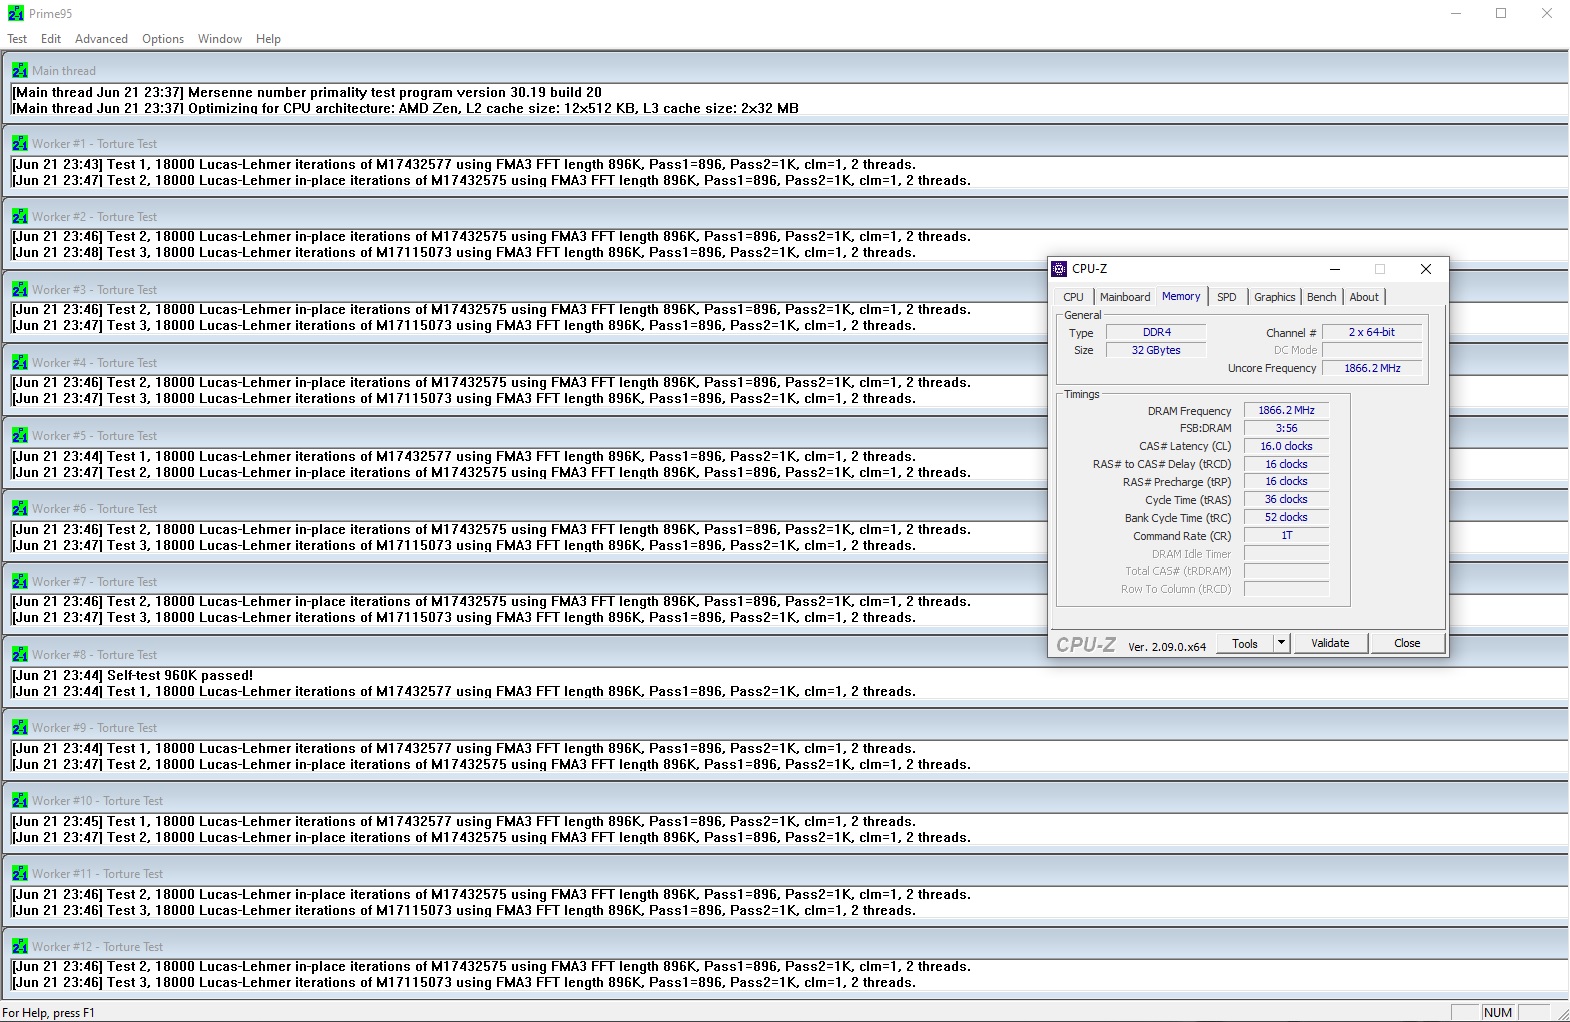Image resolution: width=1570 pixels, height=1022 pixels.
Task: Click the Main thread title bar
Action: pos(784,70)
